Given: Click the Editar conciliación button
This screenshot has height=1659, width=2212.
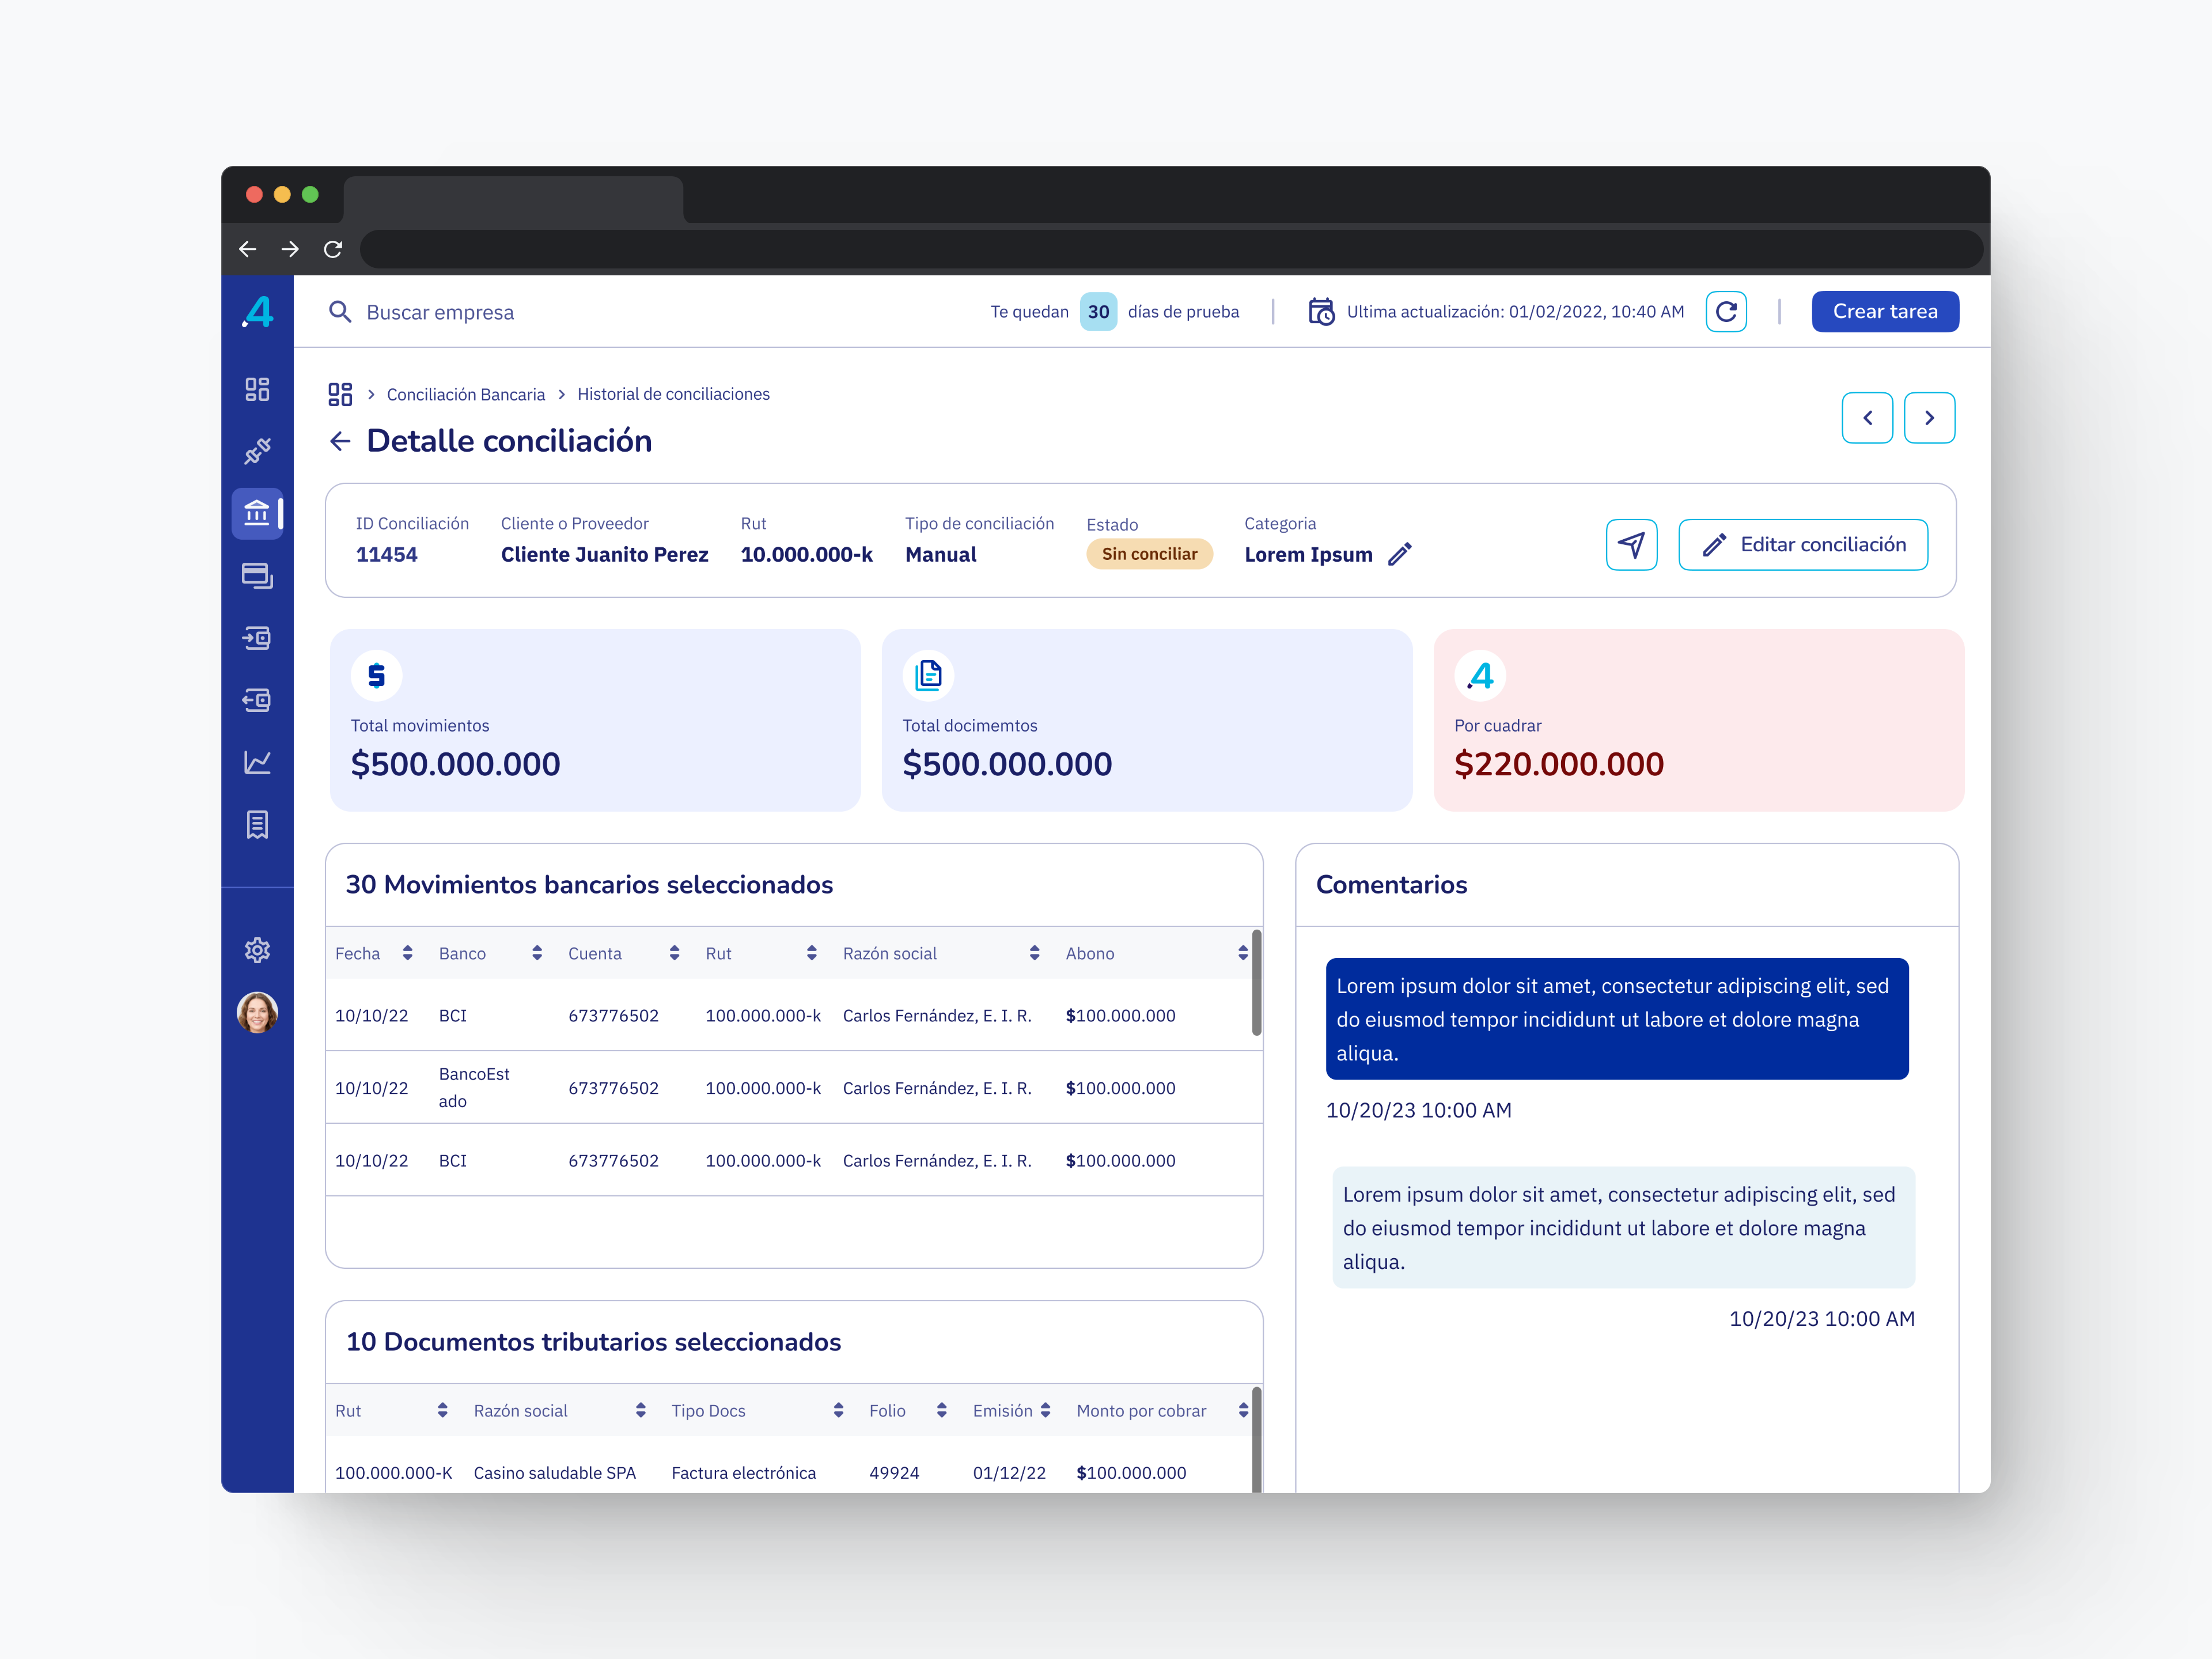Looking at the screenshot, I should 1802,545.
